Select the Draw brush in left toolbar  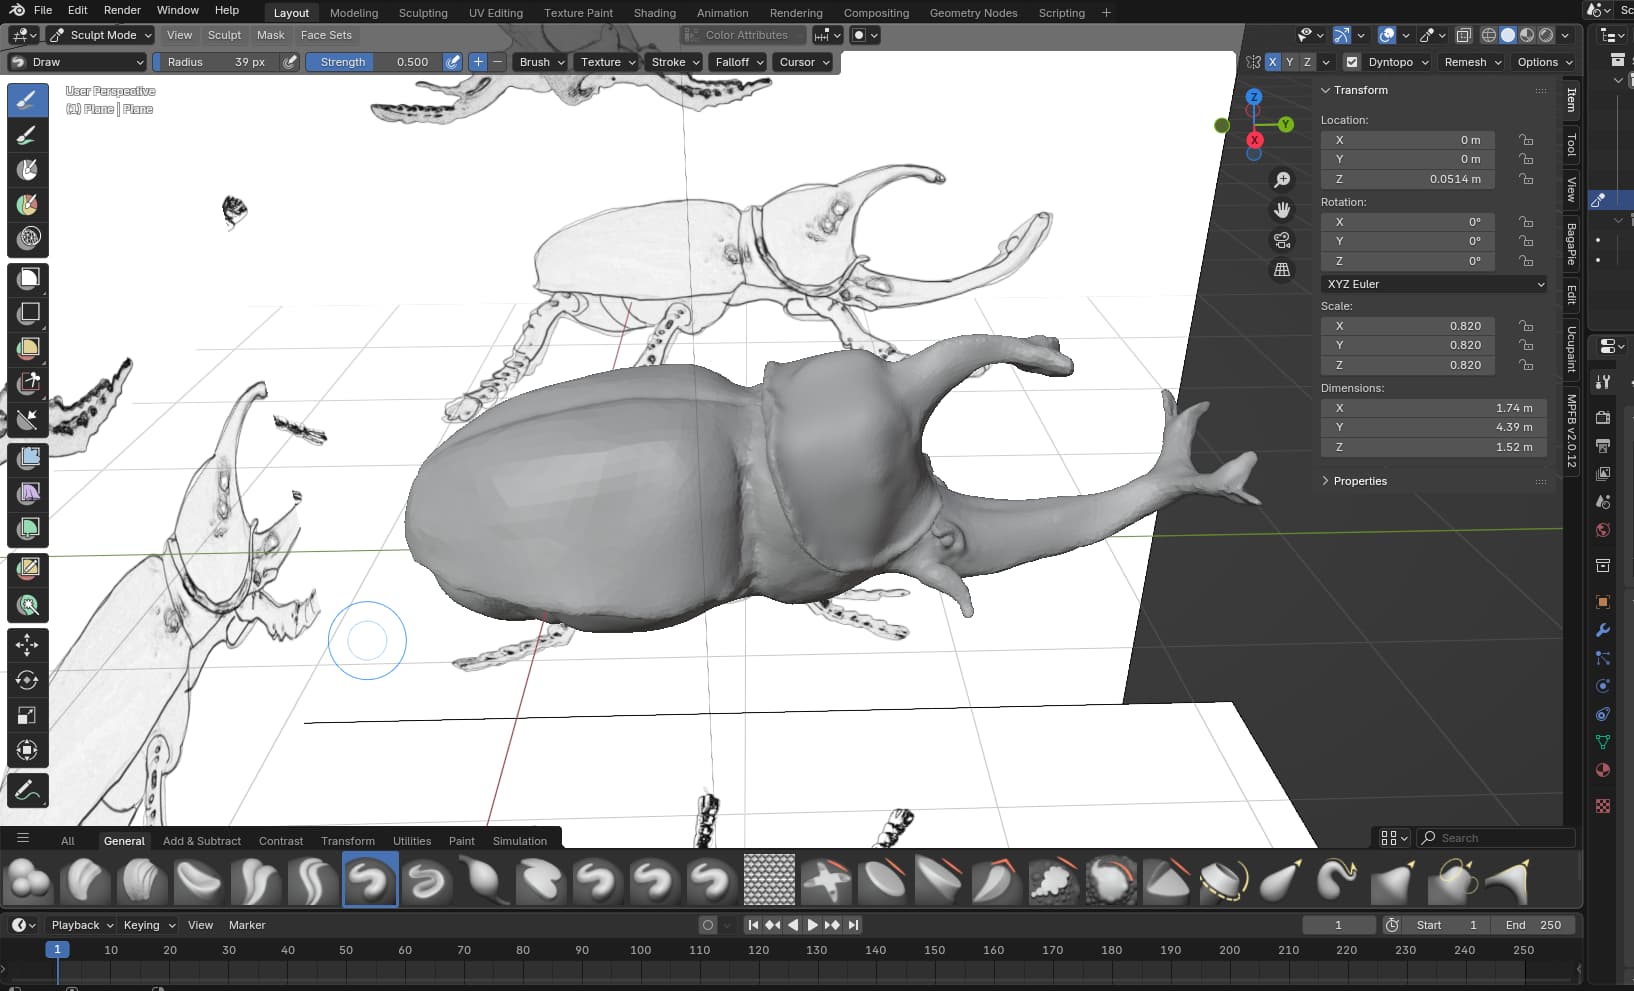[x=28, y=100]
